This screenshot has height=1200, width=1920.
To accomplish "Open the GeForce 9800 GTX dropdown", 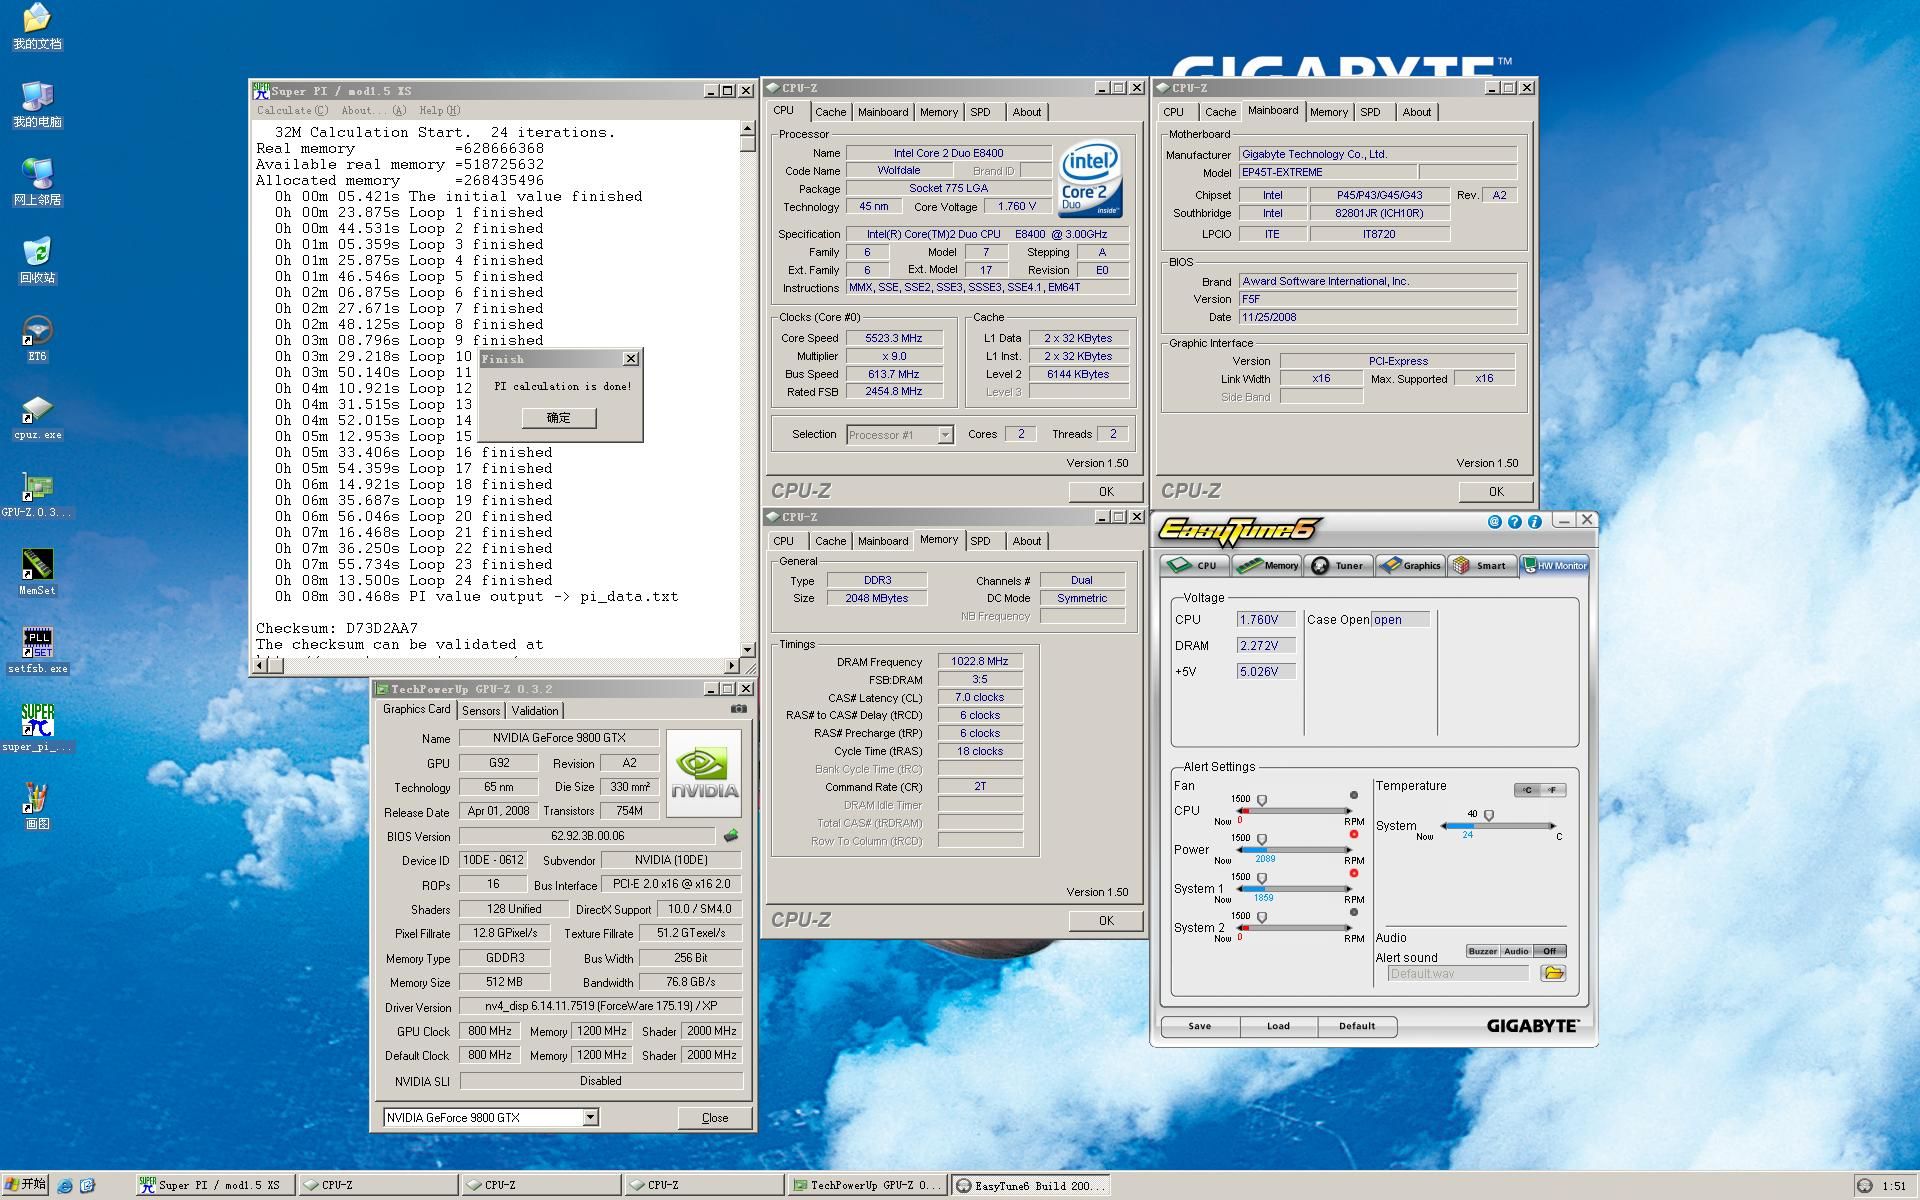I will point(590,1118).
